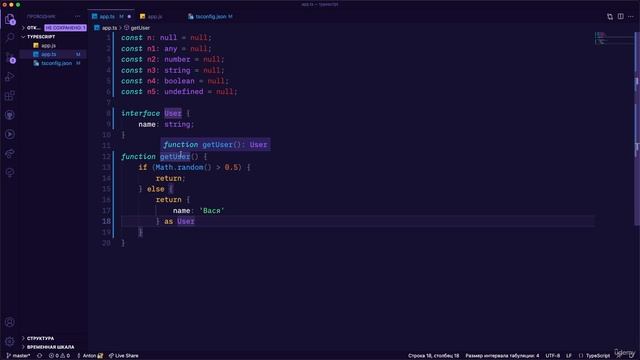Click the circled play icon in activity bar

pos(10,134)
